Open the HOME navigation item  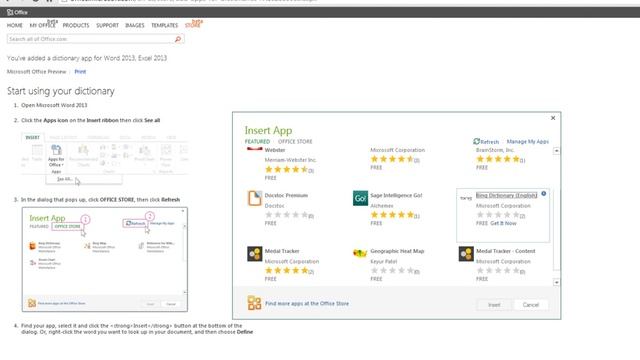pyautogui.click(x=15, y=25)
